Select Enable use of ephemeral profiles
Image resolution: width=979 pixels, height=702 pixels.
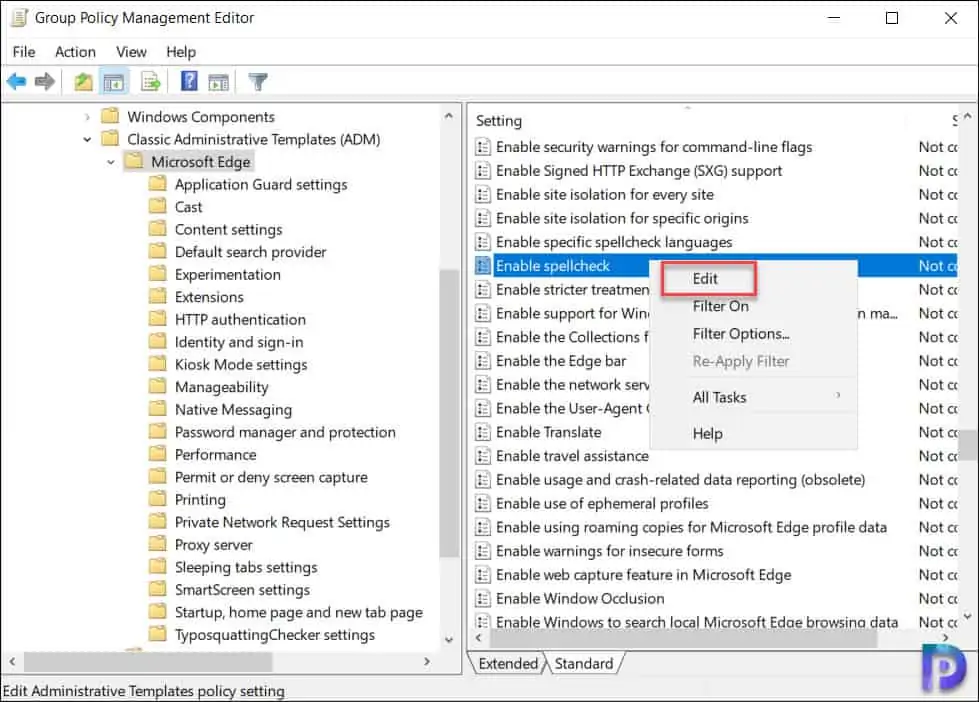(x=602, y=503)
